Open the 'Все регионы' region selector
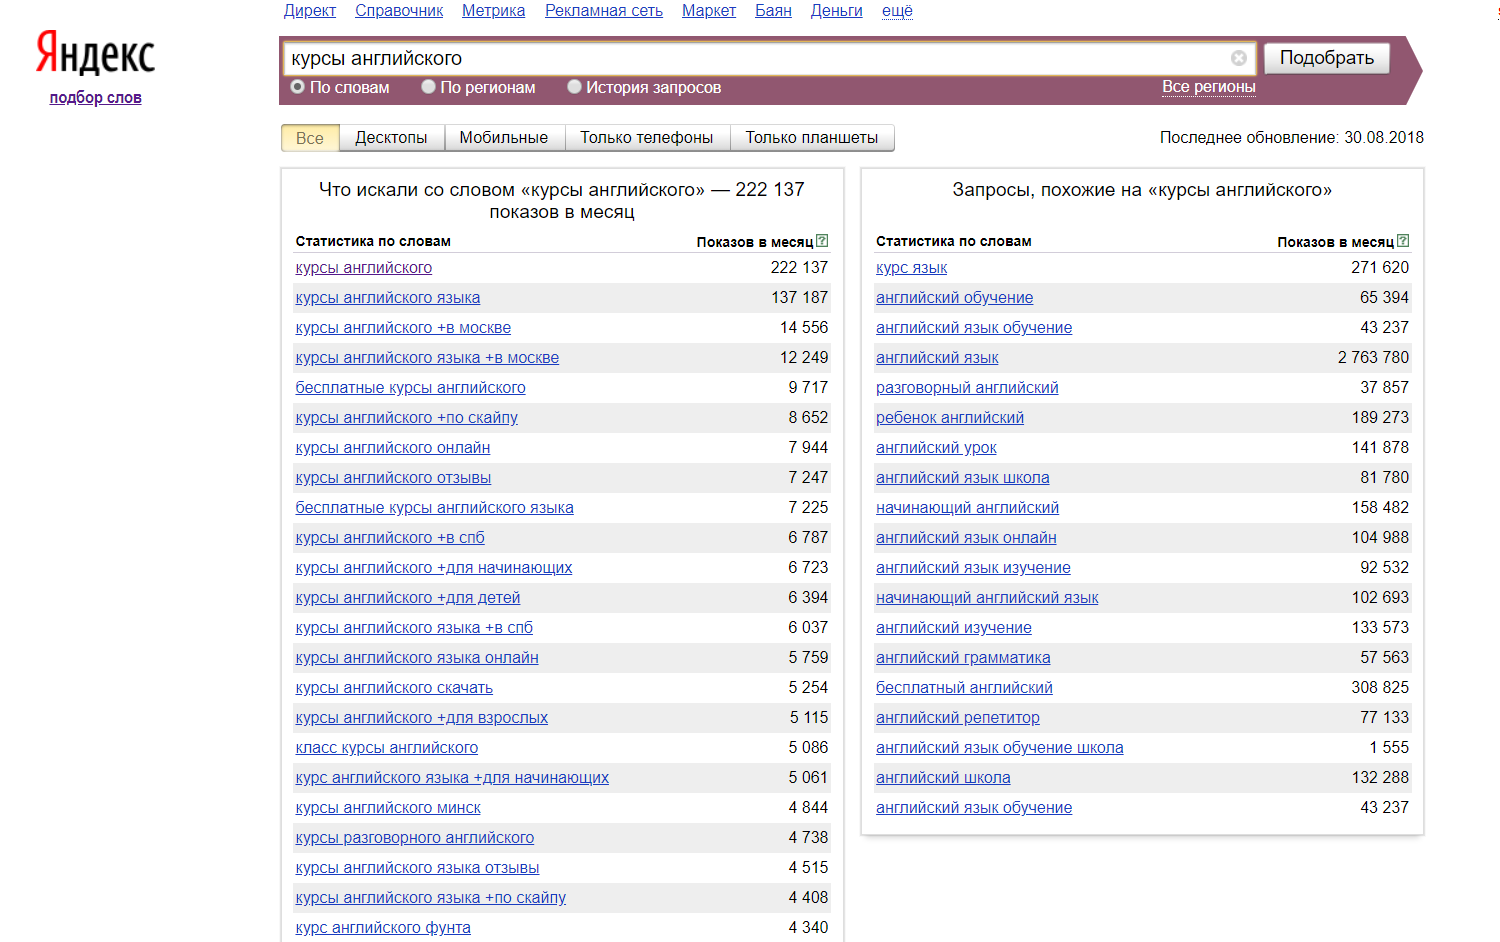 [1208, 87]
